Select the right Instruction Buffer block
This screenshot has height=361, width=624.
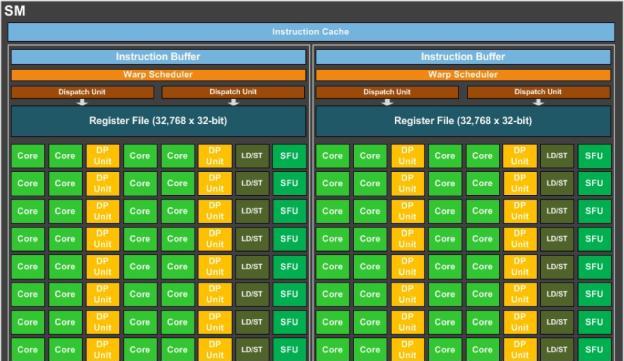point(463,57)
